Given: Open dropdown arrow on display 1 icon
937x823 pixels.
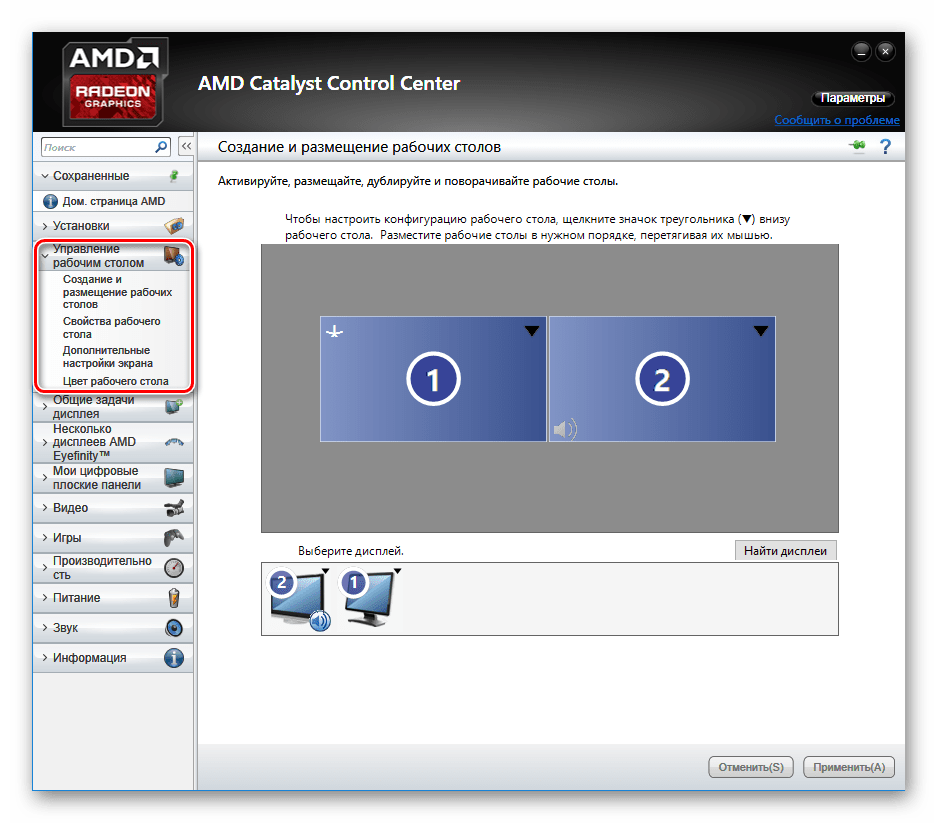Looking at the screenshot, I should pyautogui.click(x=397, y=571).
